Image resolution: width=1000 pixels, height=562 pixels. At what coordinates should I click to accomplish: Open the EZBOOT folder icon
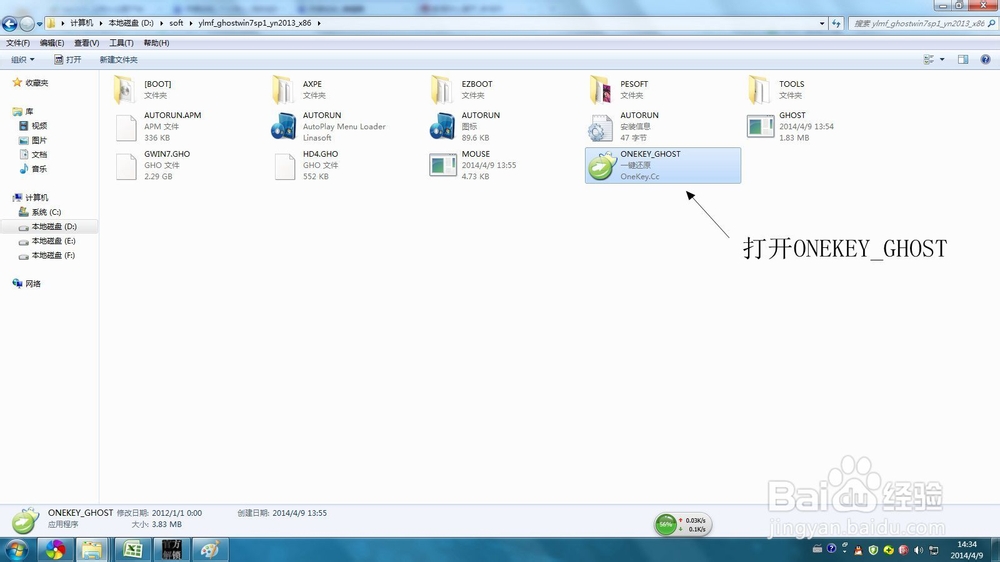tap(441, 90)
